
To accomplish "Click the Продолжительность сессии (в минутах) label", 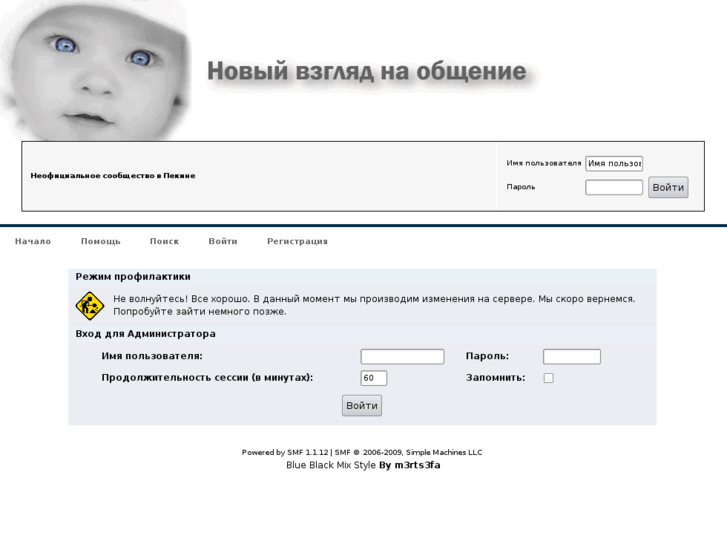I will pos(207,378).
